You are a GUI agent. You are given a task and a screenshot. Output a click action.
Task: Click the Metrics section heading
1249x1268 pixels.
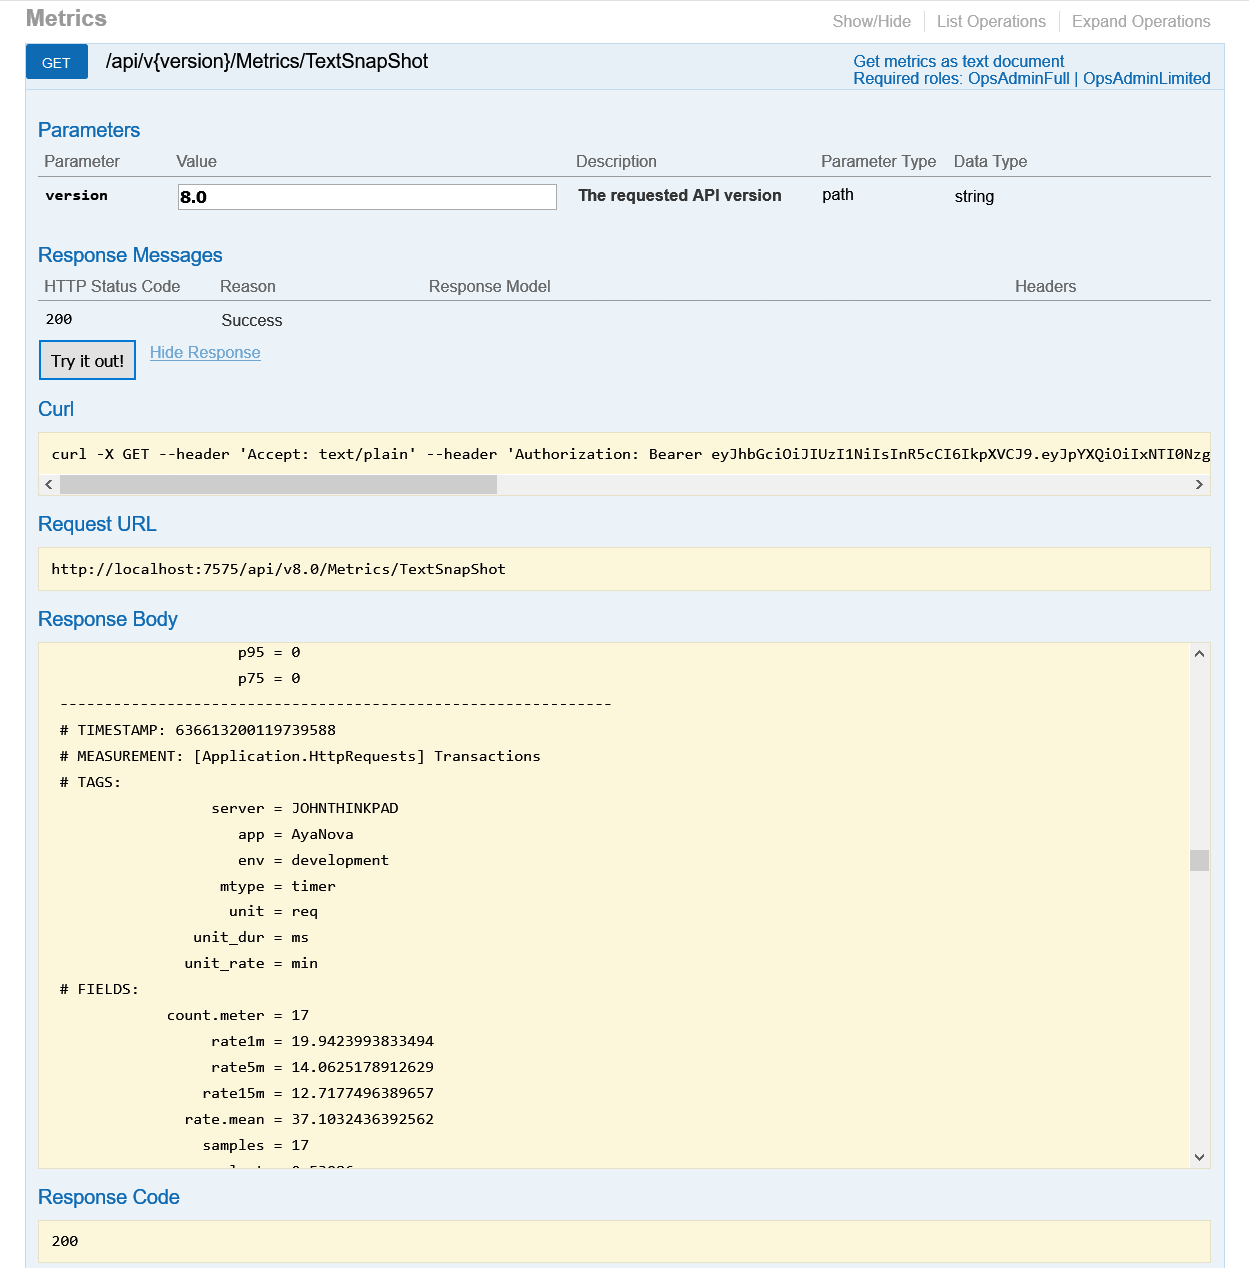pos(66,19)
